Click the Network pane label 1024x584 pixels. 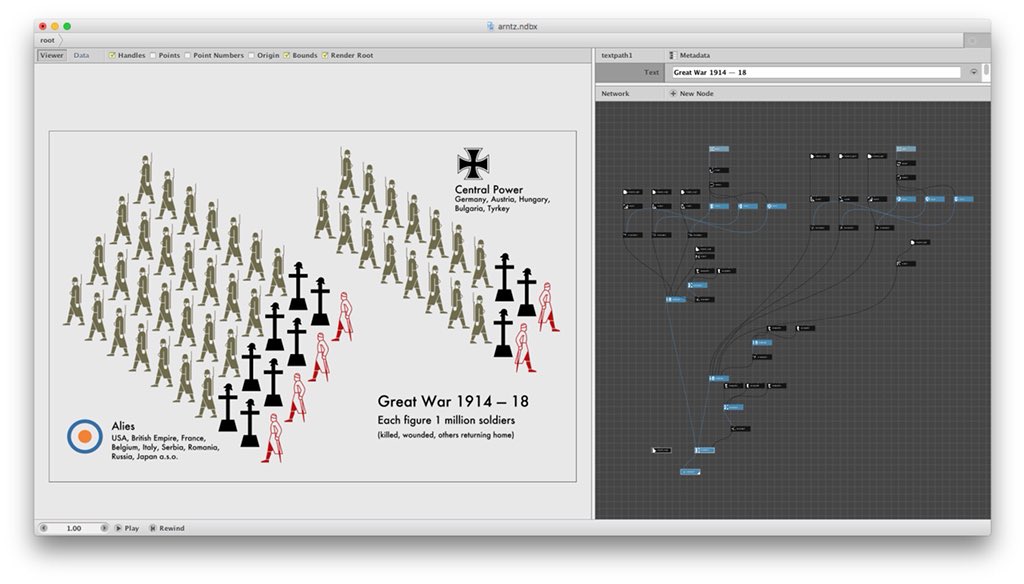click(615, 93)
